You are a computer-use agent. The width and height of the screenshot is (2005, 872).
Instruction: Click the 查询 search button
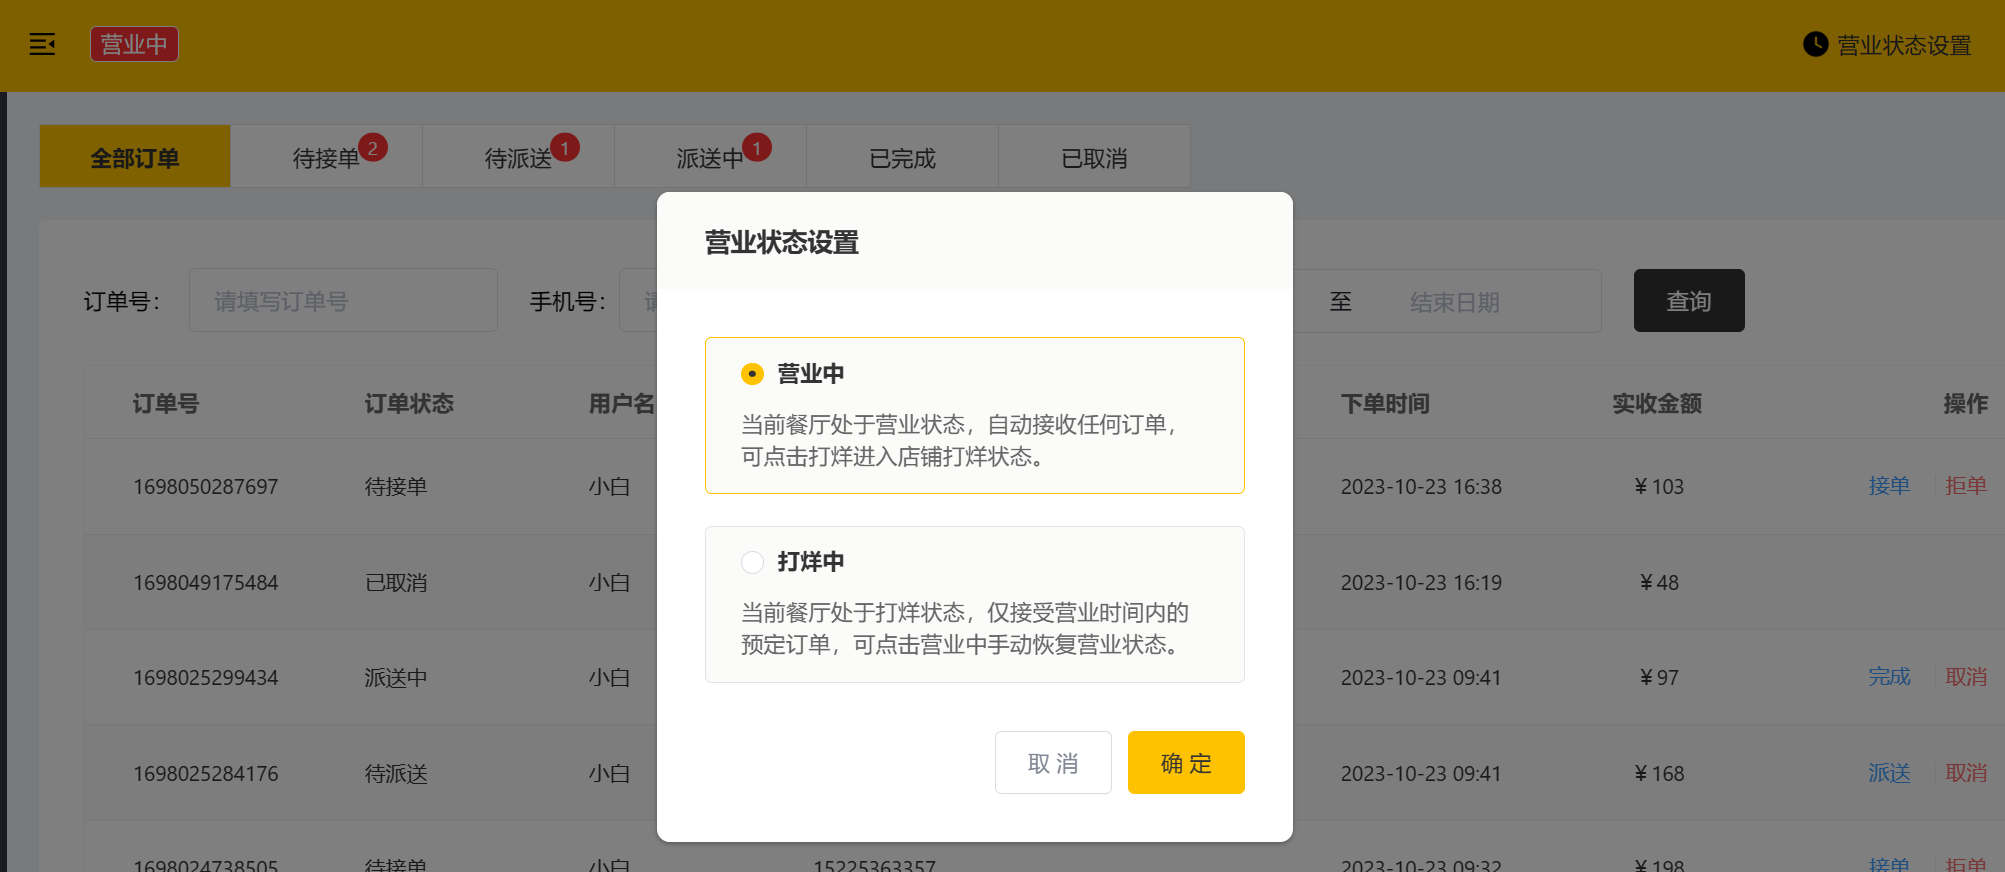coord(1689,300)
